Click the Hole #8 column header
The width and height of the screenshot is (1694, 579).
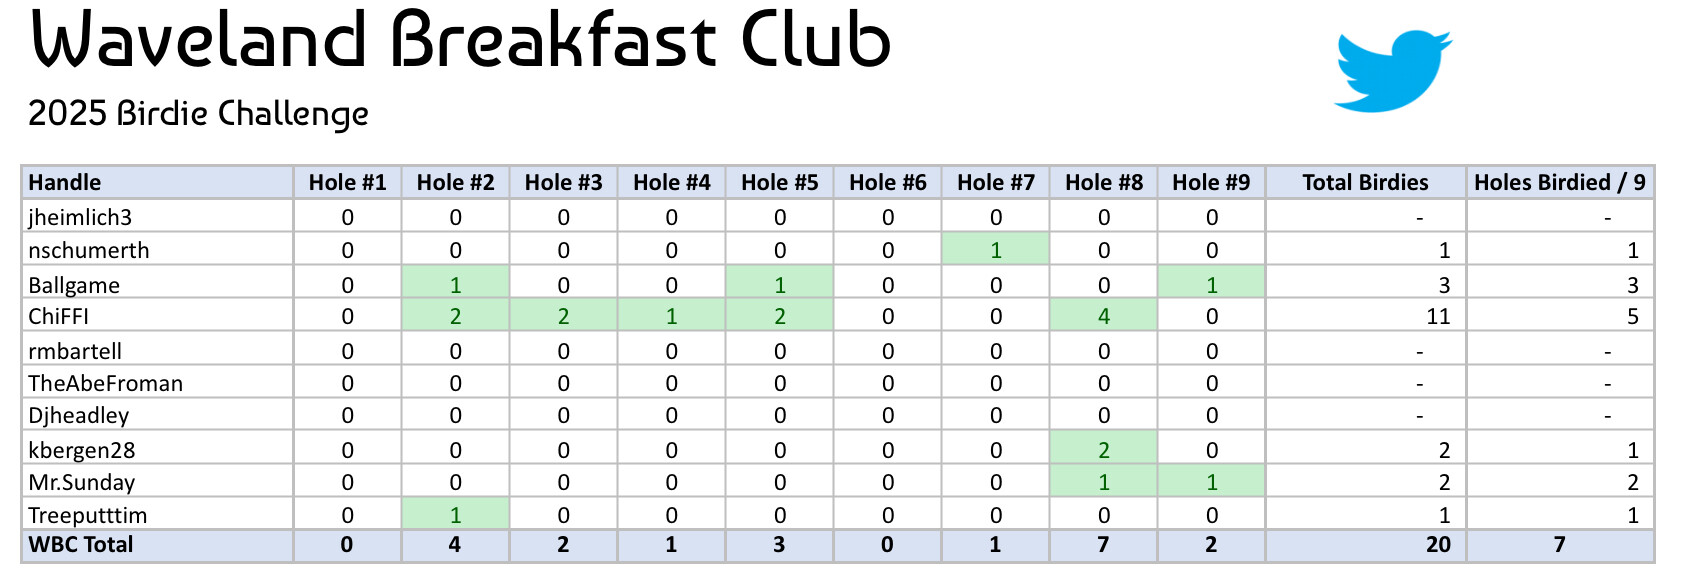1103,182
